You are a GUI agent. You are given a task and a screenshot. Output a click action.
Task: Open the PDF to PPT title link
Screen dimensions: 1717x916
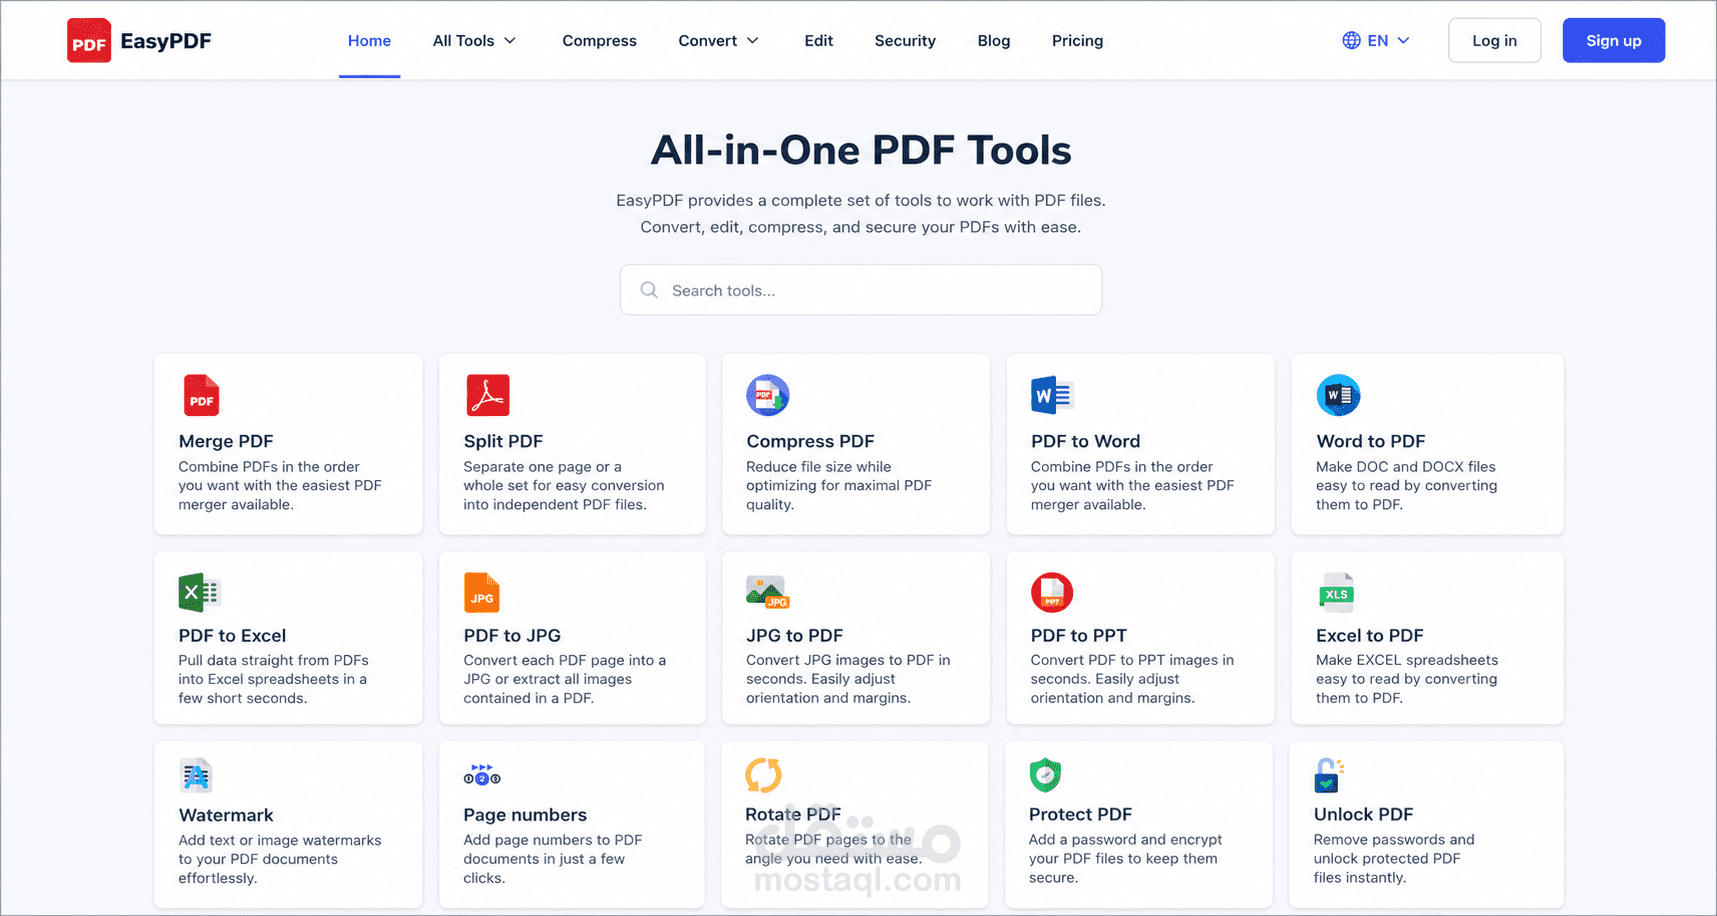[1078, 635]
